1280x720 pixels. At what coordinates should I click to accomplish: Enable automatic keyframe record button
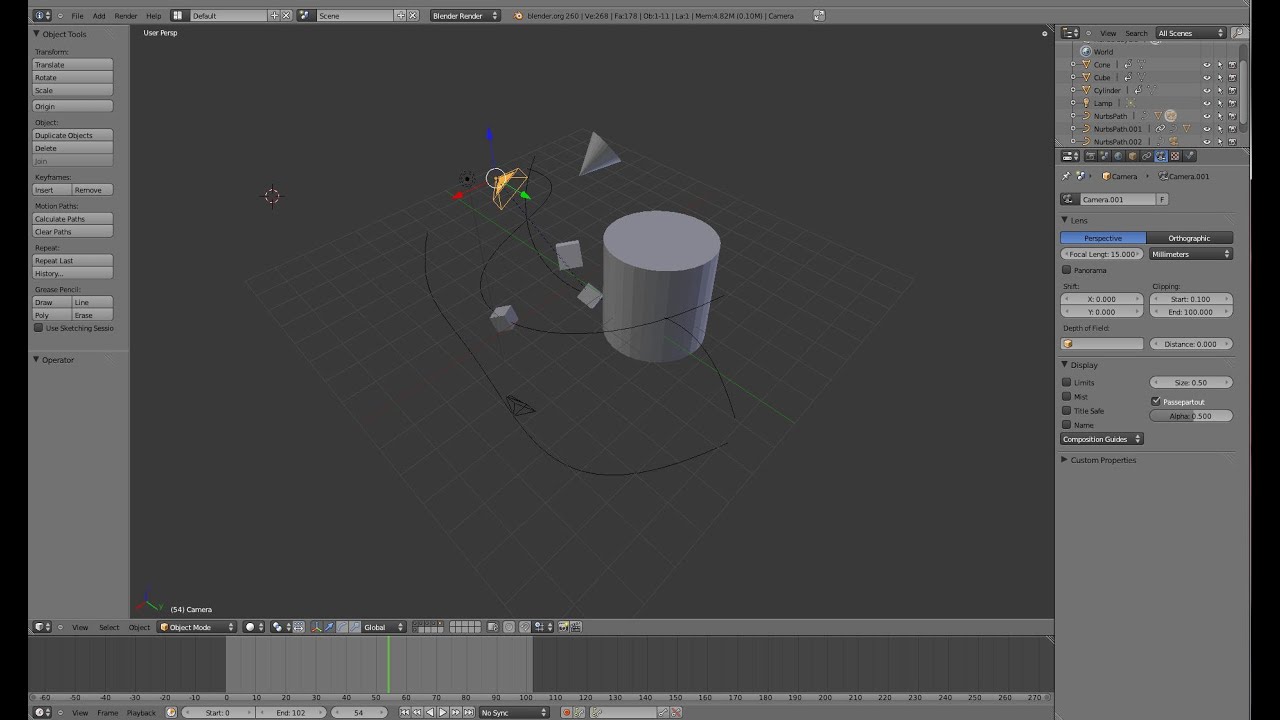tap(567, 712)
